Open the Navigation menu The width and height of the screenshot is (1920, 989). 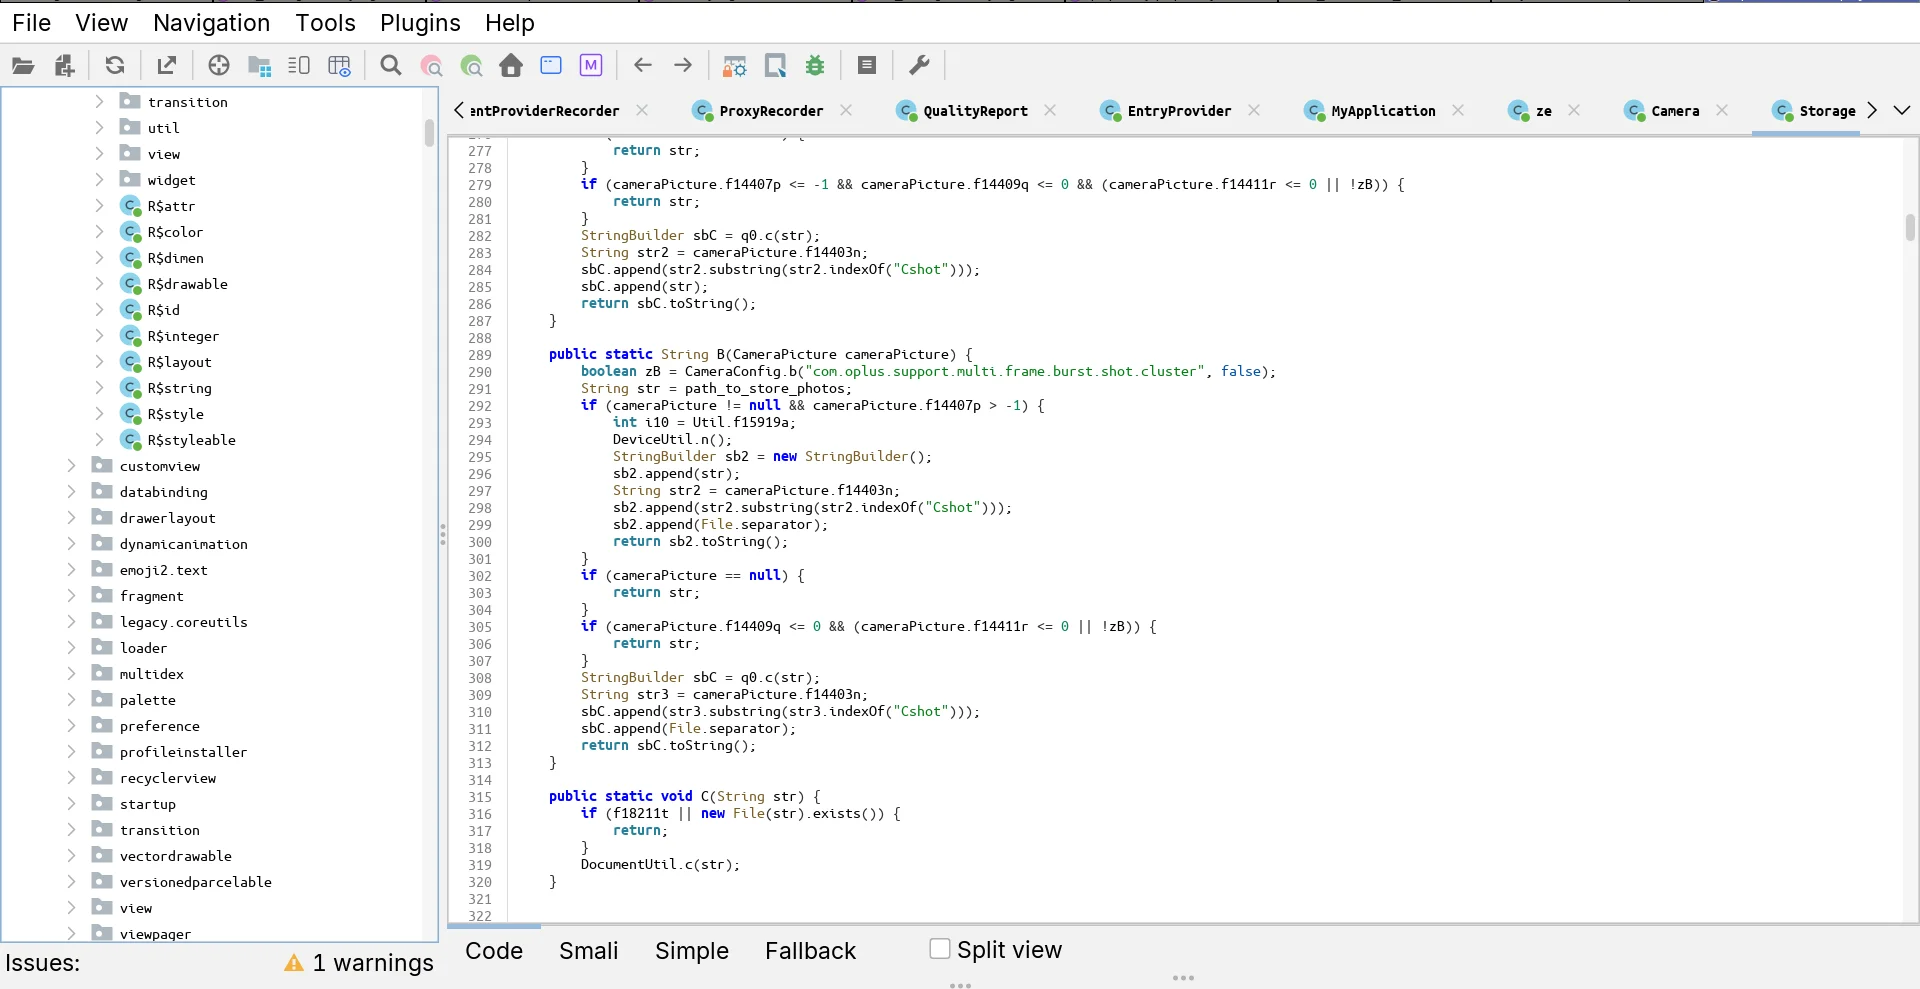211,22
